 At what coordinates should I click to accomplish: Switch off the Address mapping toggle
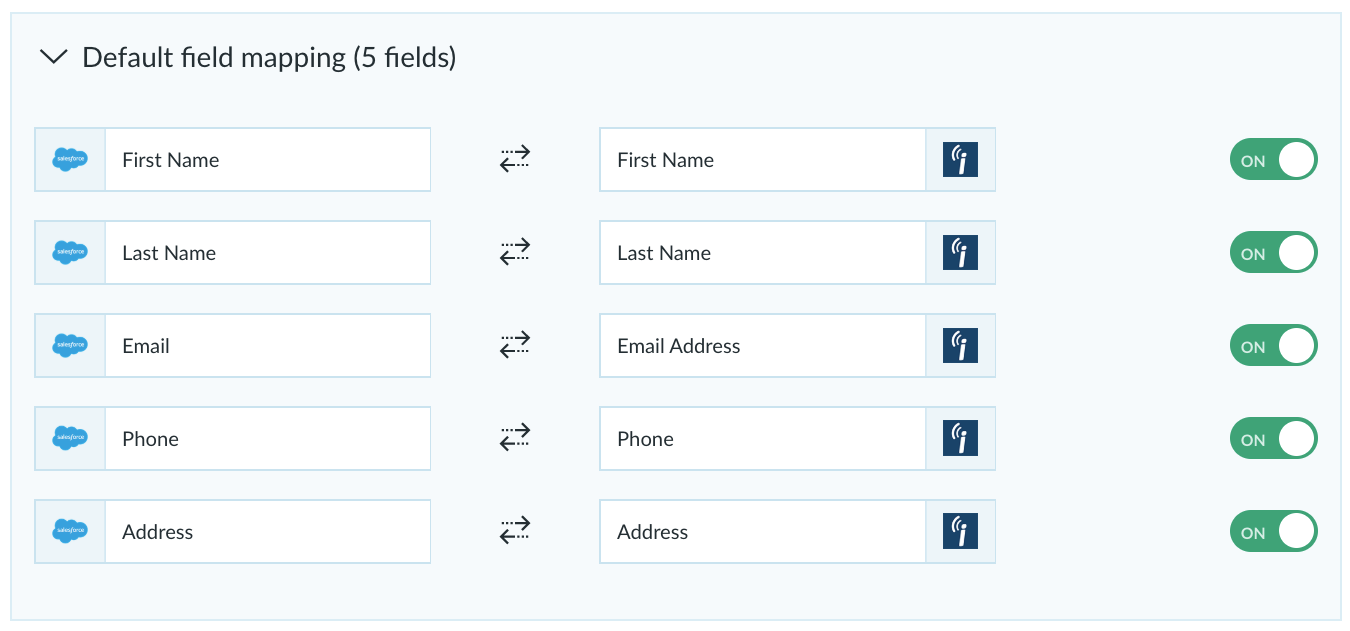pos(1274,532)
